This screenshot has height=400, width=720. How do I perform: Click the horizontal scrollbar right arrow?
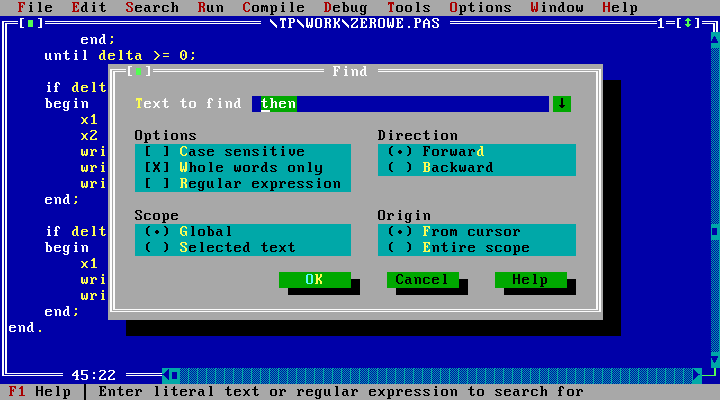coord(697,375)
